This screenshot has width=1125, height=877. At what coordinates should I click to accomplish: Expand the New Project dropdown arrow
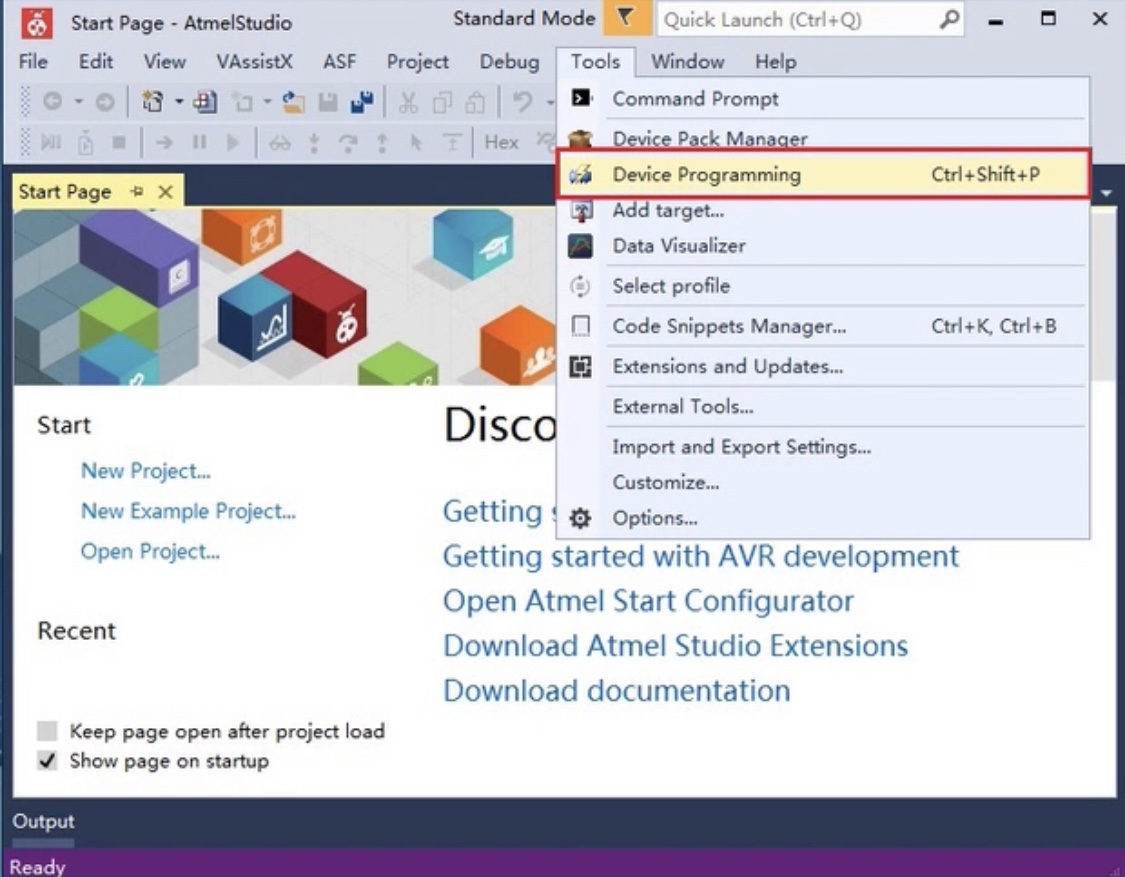(179, 102)
